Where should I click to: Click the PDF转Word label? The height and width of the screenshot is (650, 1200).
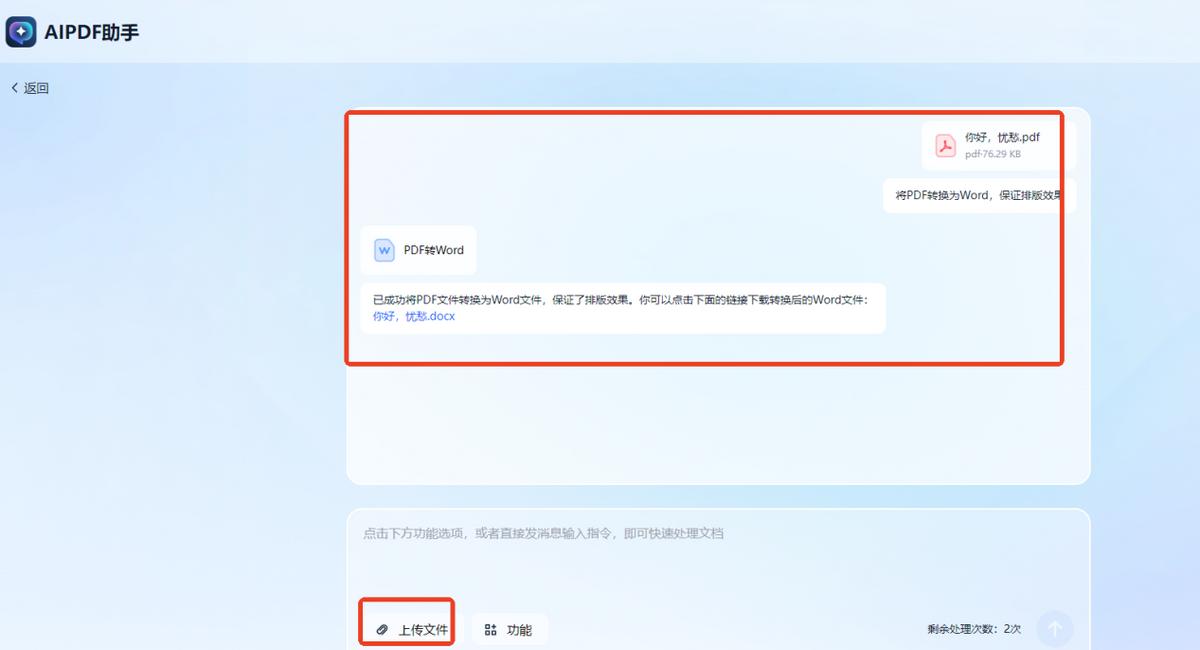[434, 250]
